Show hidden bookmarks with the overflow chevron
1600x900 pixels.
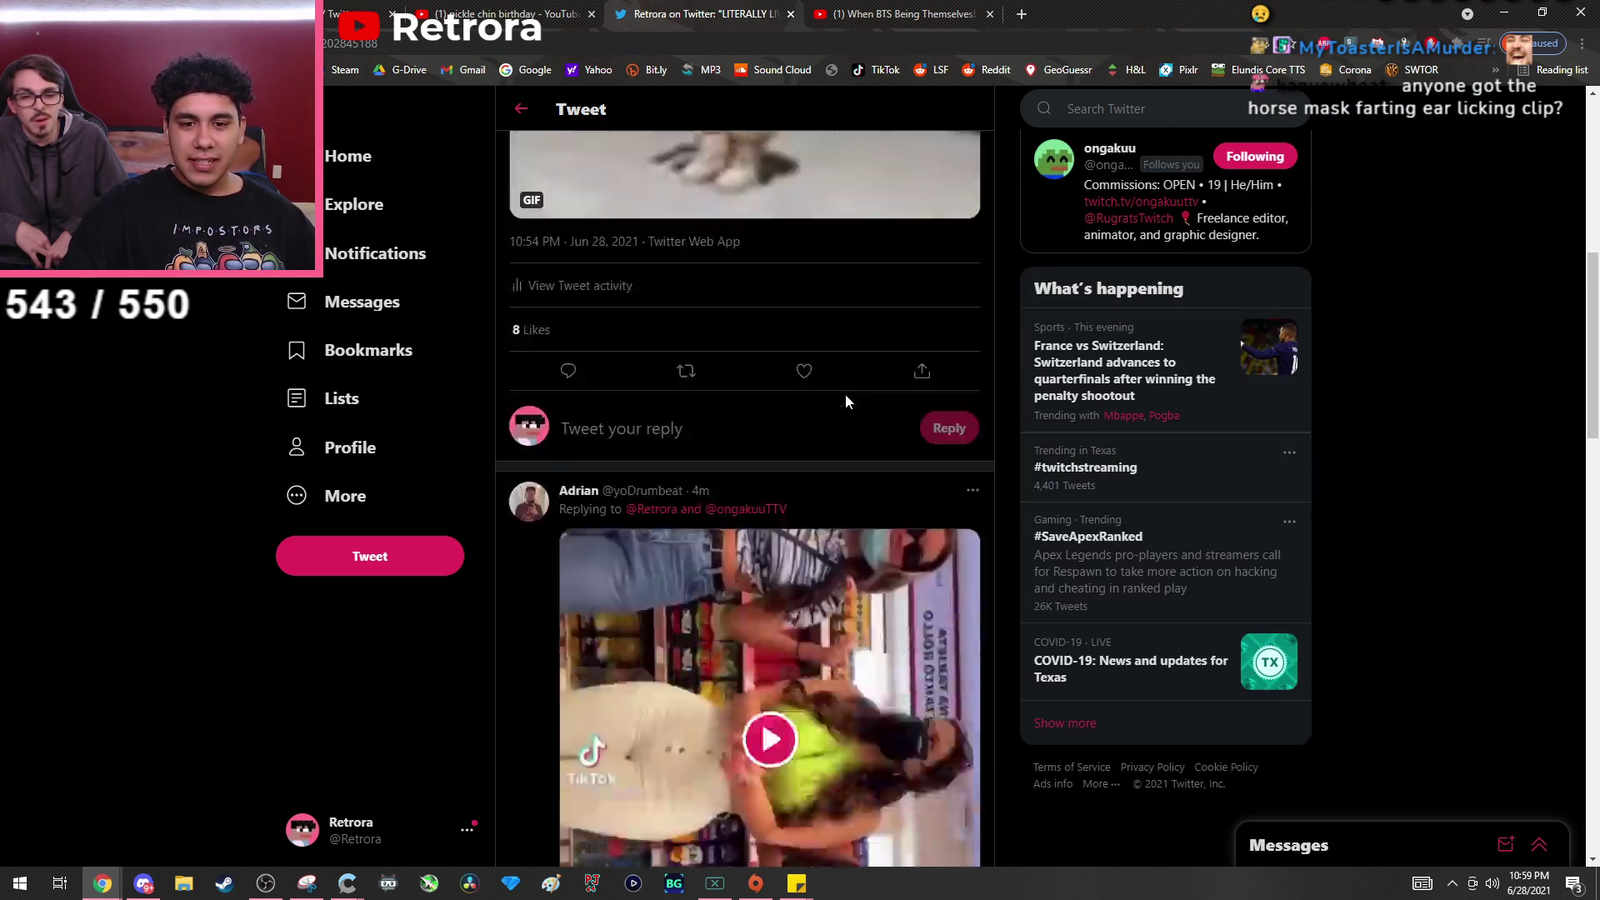click(x=1495, y=70)
